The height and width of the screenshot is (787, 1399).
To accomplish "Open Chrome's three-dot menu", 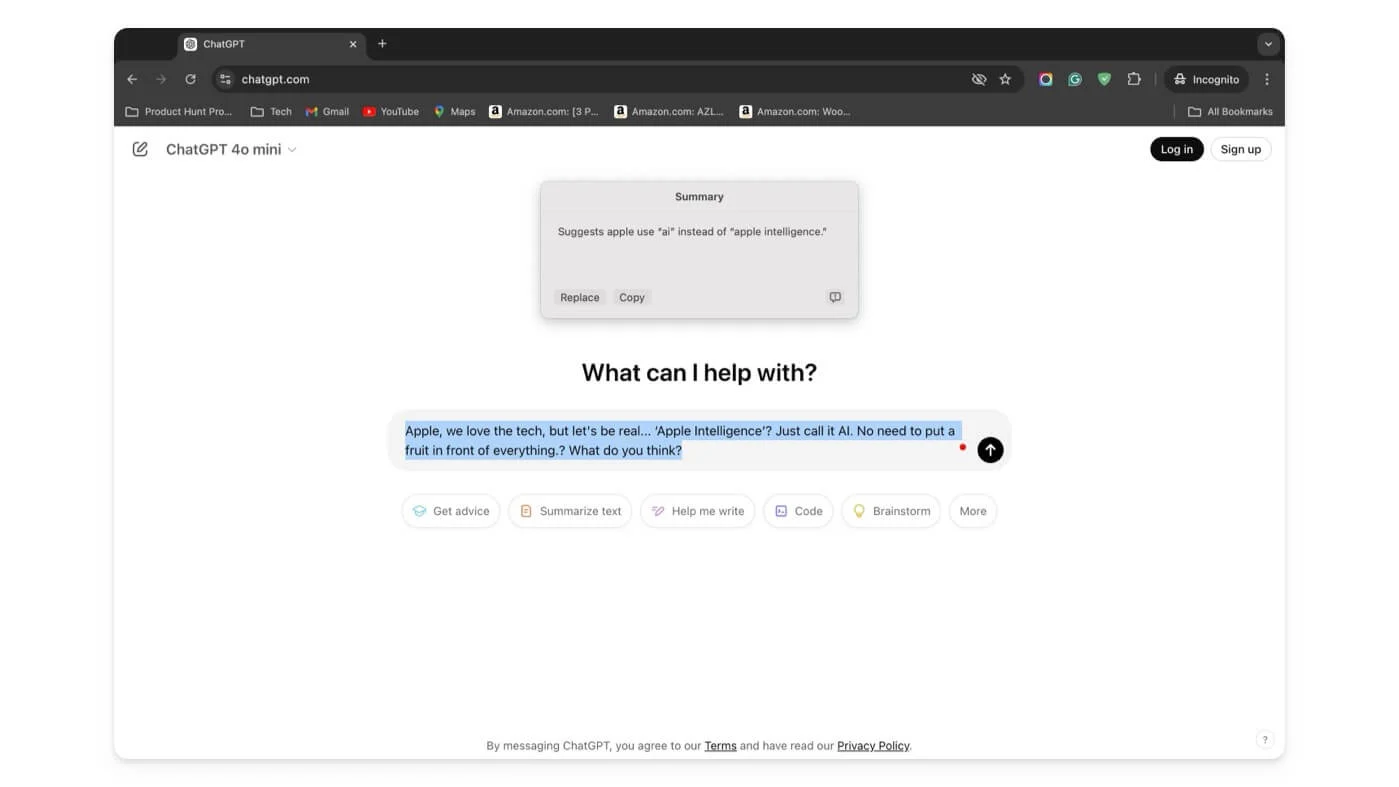I will pyautogui.click(x=1267, y=79).
